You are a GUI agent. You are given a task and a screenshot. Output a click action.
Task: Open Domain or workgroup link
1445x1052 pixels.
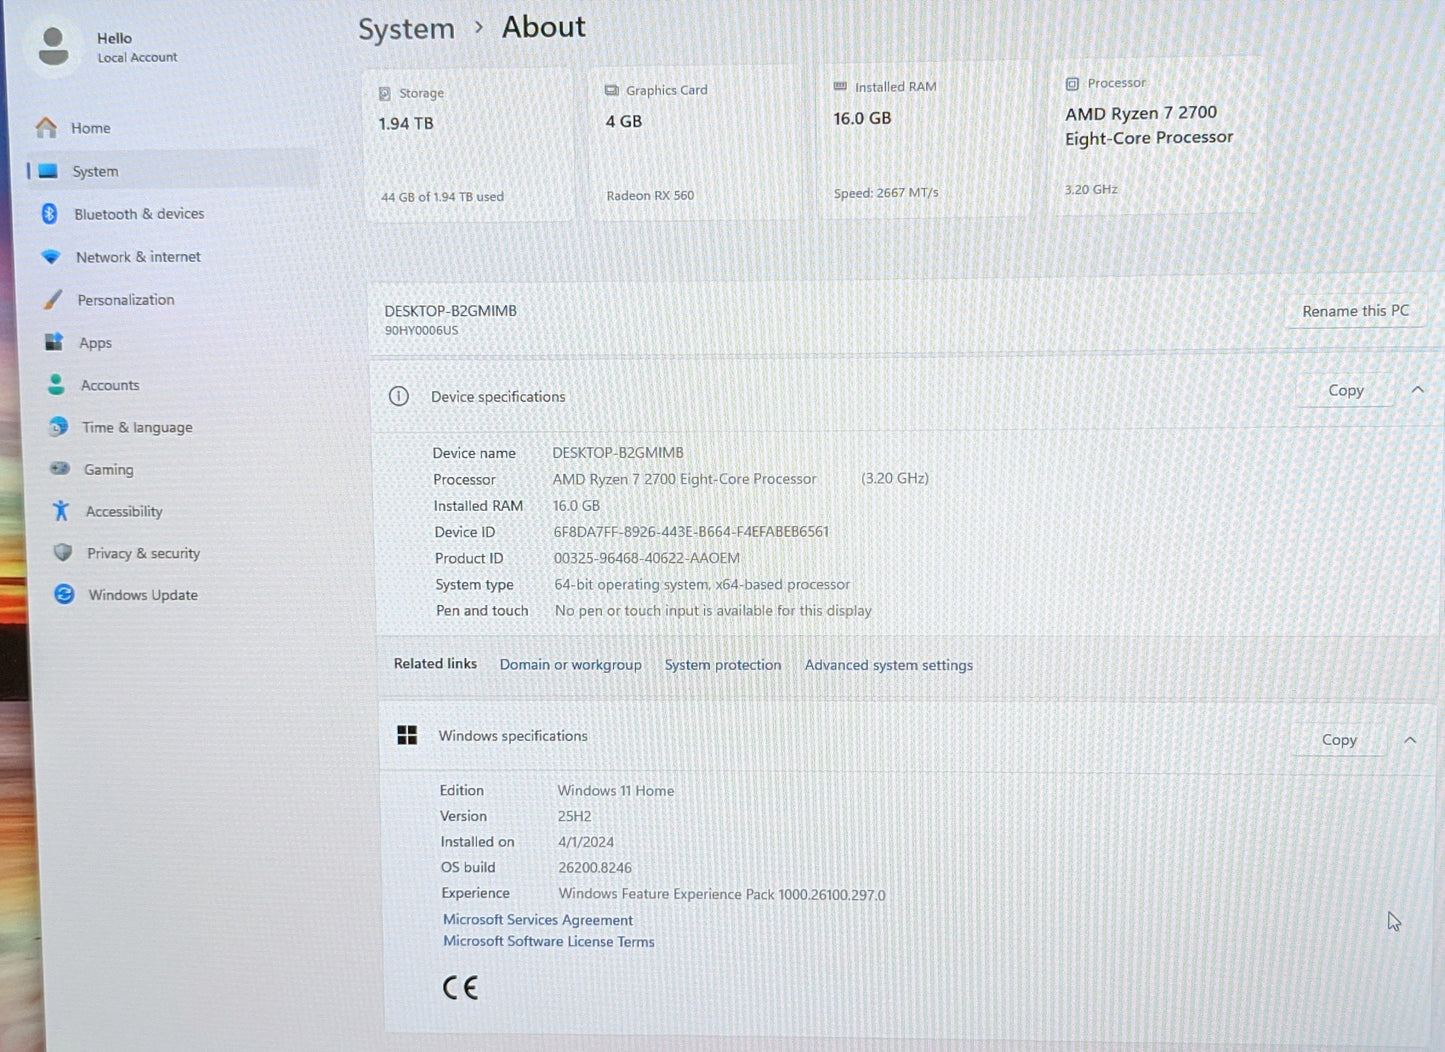[x=570, y=665]
